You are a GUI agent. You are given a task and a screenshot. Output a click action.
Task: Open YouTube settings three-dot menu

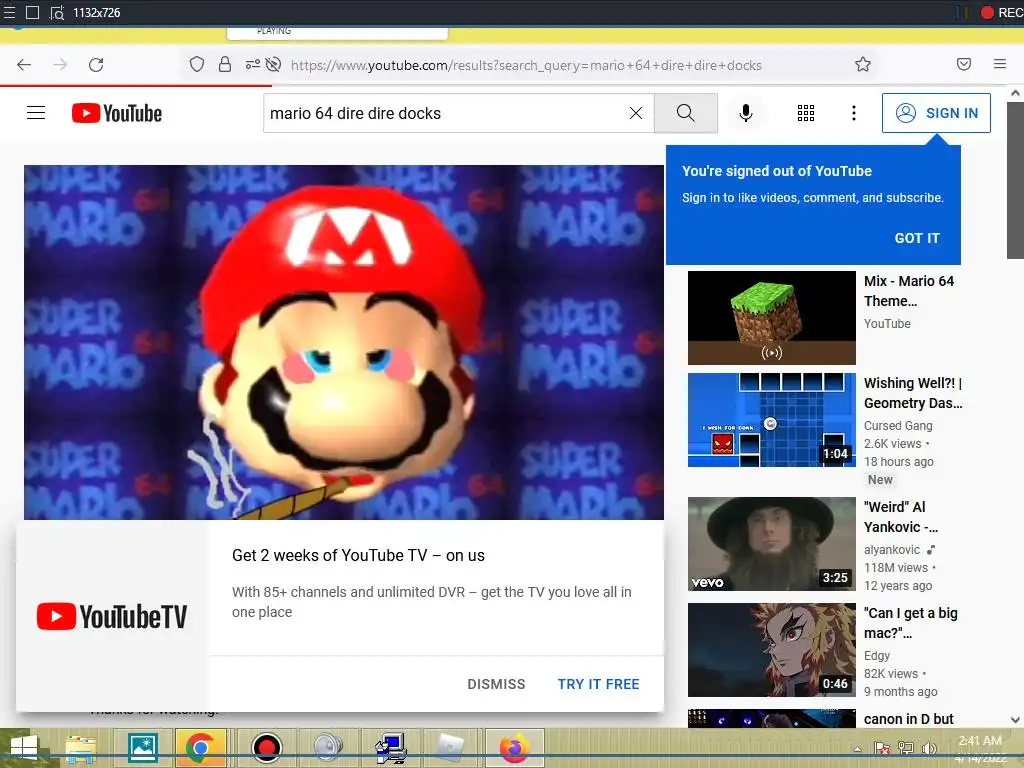[x=854, y=113]
